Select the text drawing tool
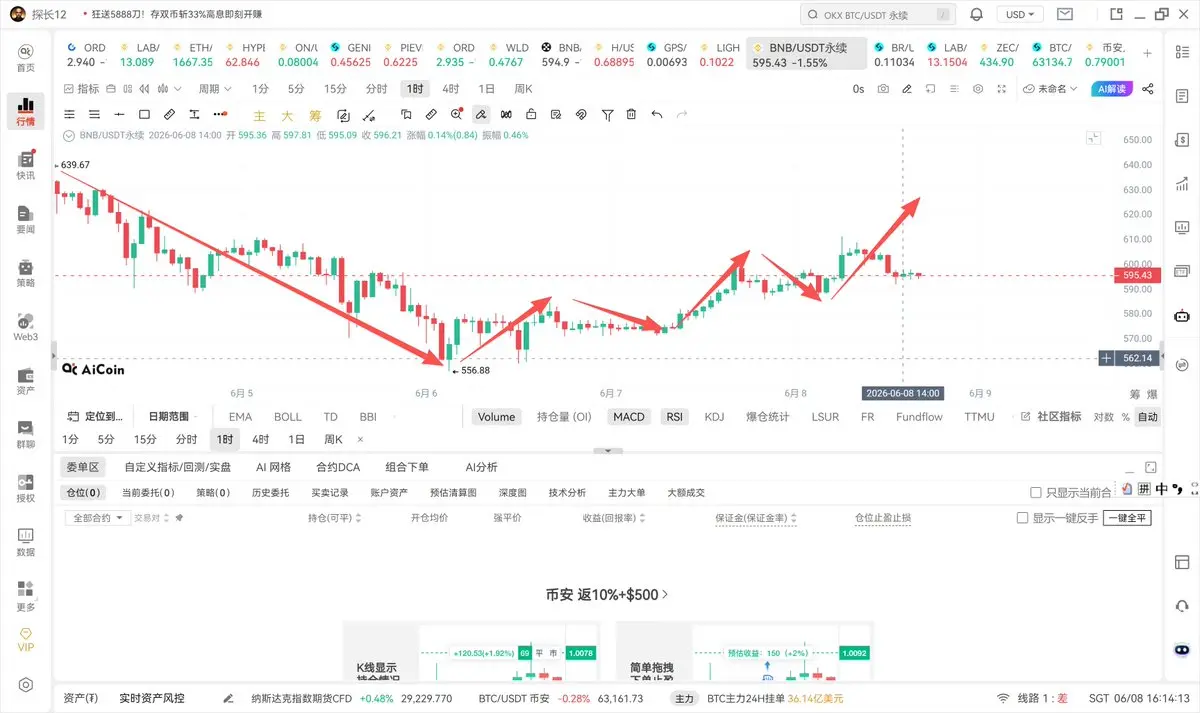 tap(195, 115)
